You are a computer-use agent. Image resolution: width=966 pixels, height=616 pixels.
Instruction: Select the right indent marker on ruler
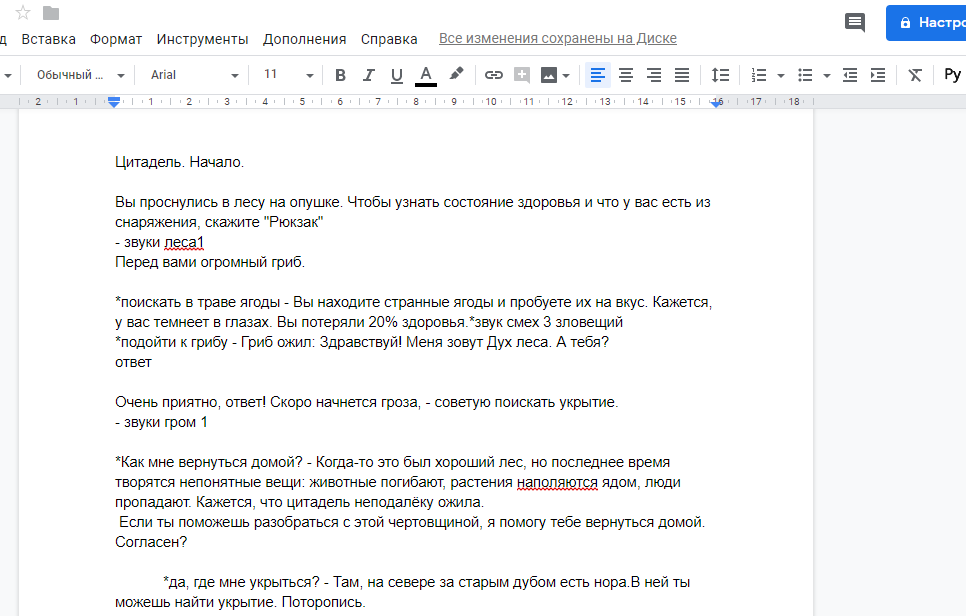click(716, 103)
